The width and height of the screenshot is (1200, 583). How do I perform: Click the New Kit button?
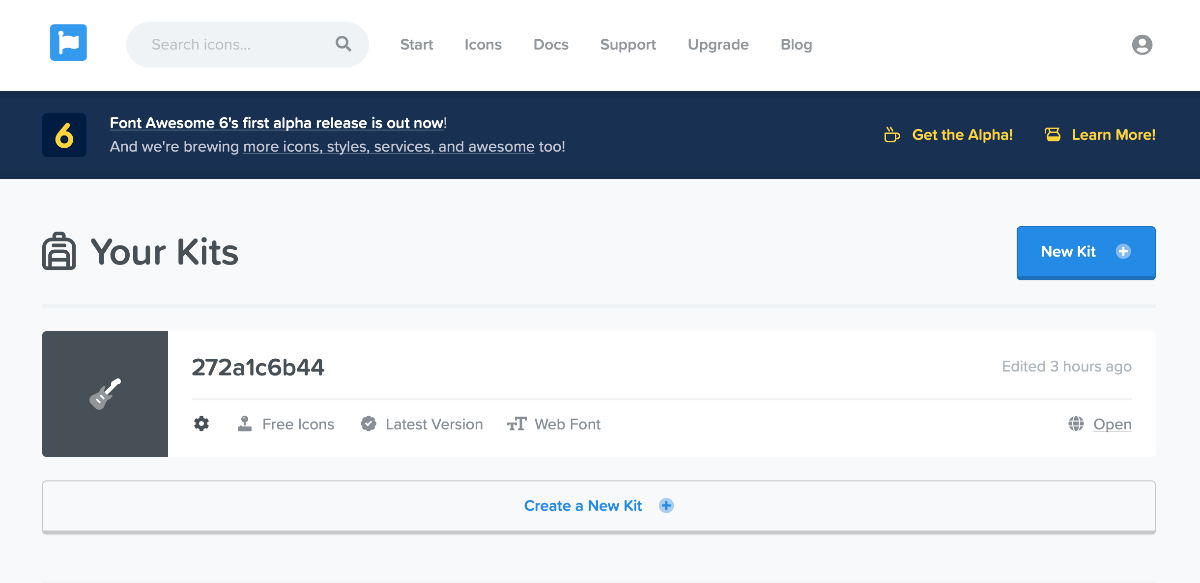[x=1086, y=252]
